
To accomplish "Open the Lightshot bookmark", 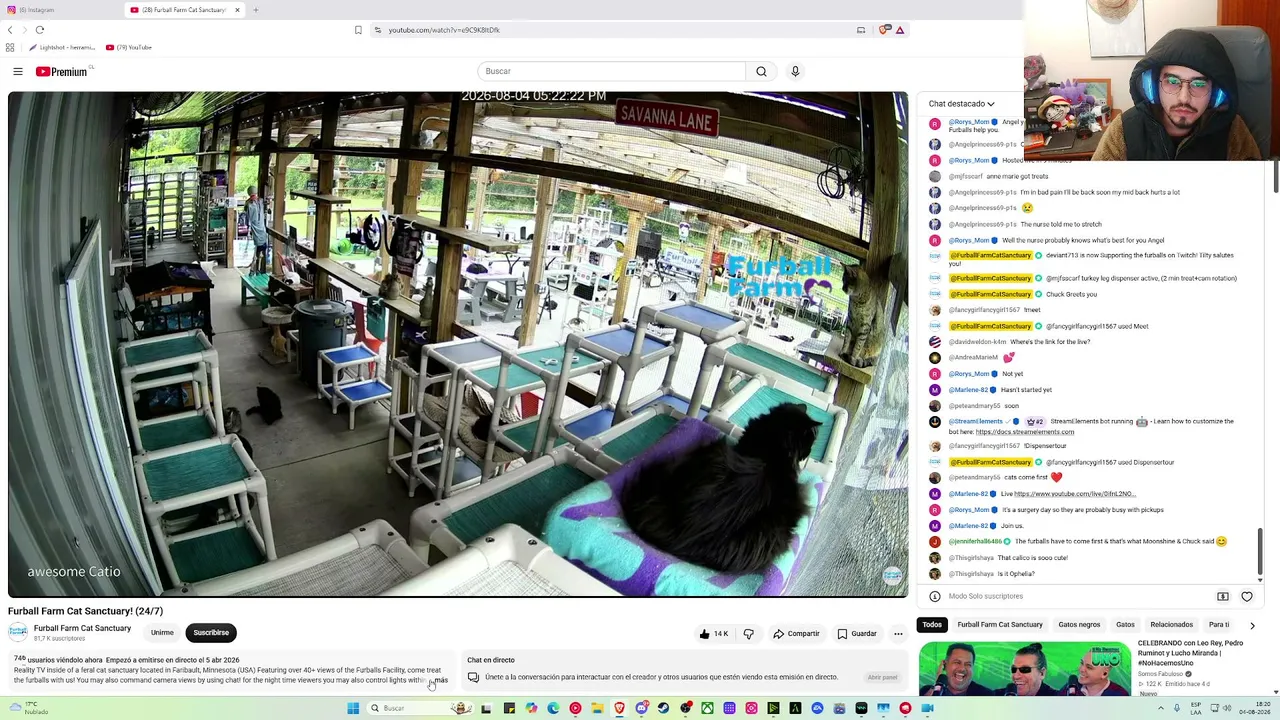I will (x=62, y=47).
